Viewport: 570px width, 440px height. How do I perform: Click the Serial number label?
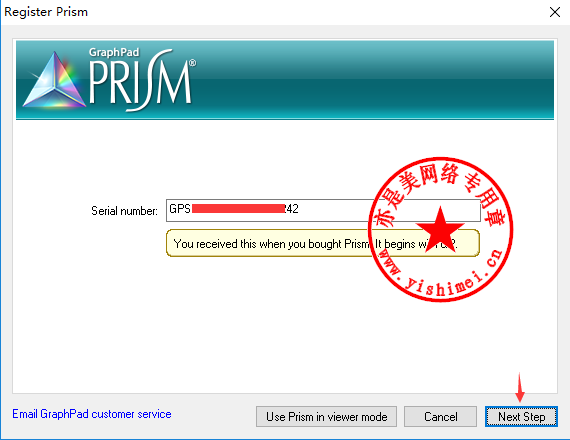124,211
